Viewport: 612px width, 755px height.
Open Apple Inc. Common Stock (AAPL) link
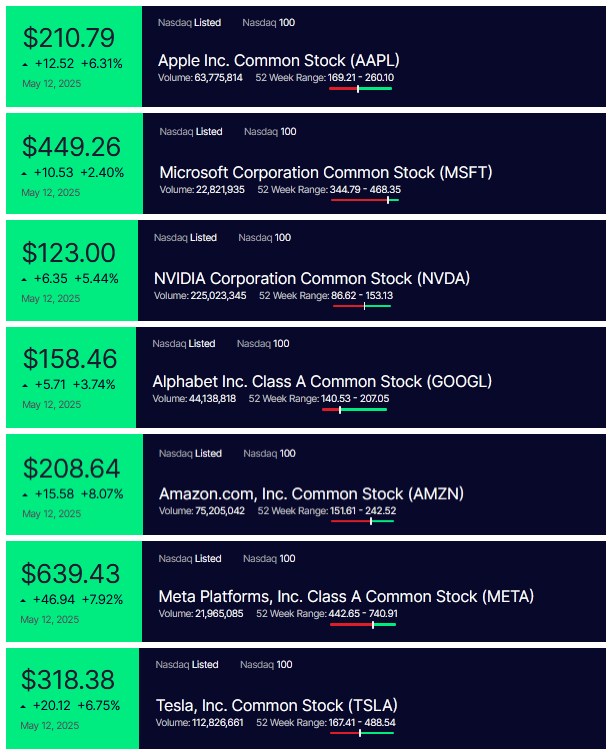[278, 61]
